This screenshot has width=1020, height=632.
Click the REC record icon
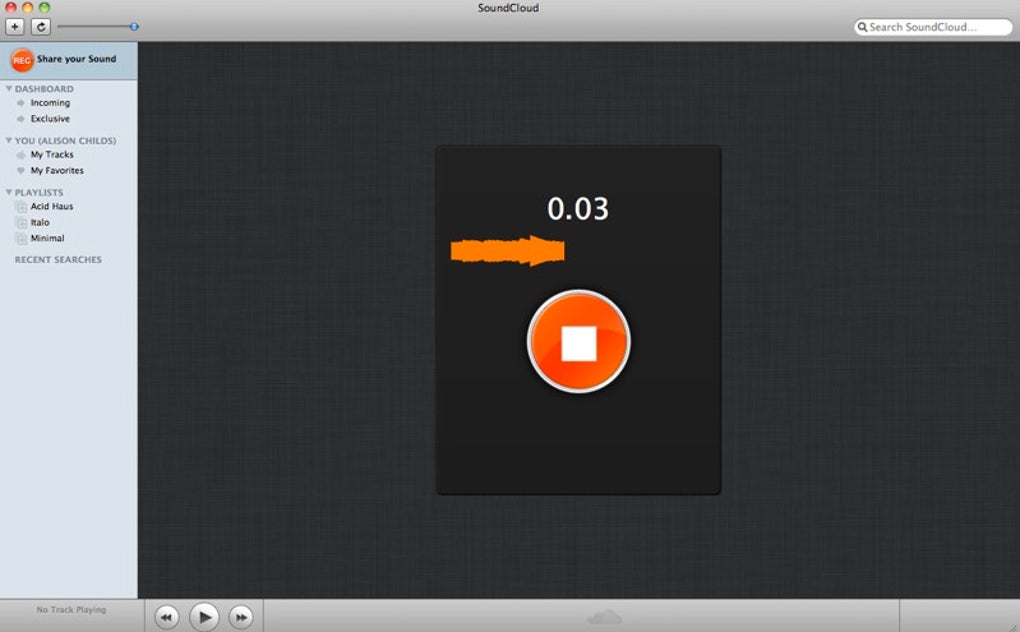pyautogui.click(x=21, y=60)
